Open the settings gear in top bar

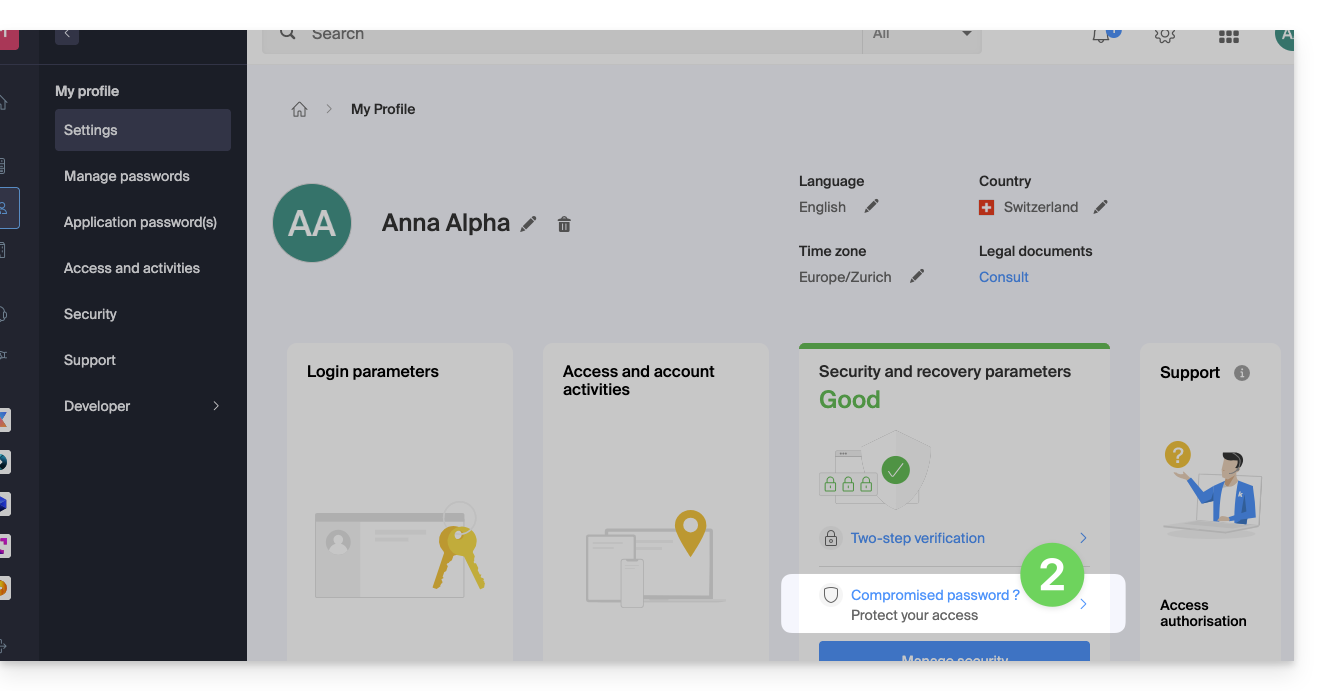pyautogui.click(x=1164, y=35)
